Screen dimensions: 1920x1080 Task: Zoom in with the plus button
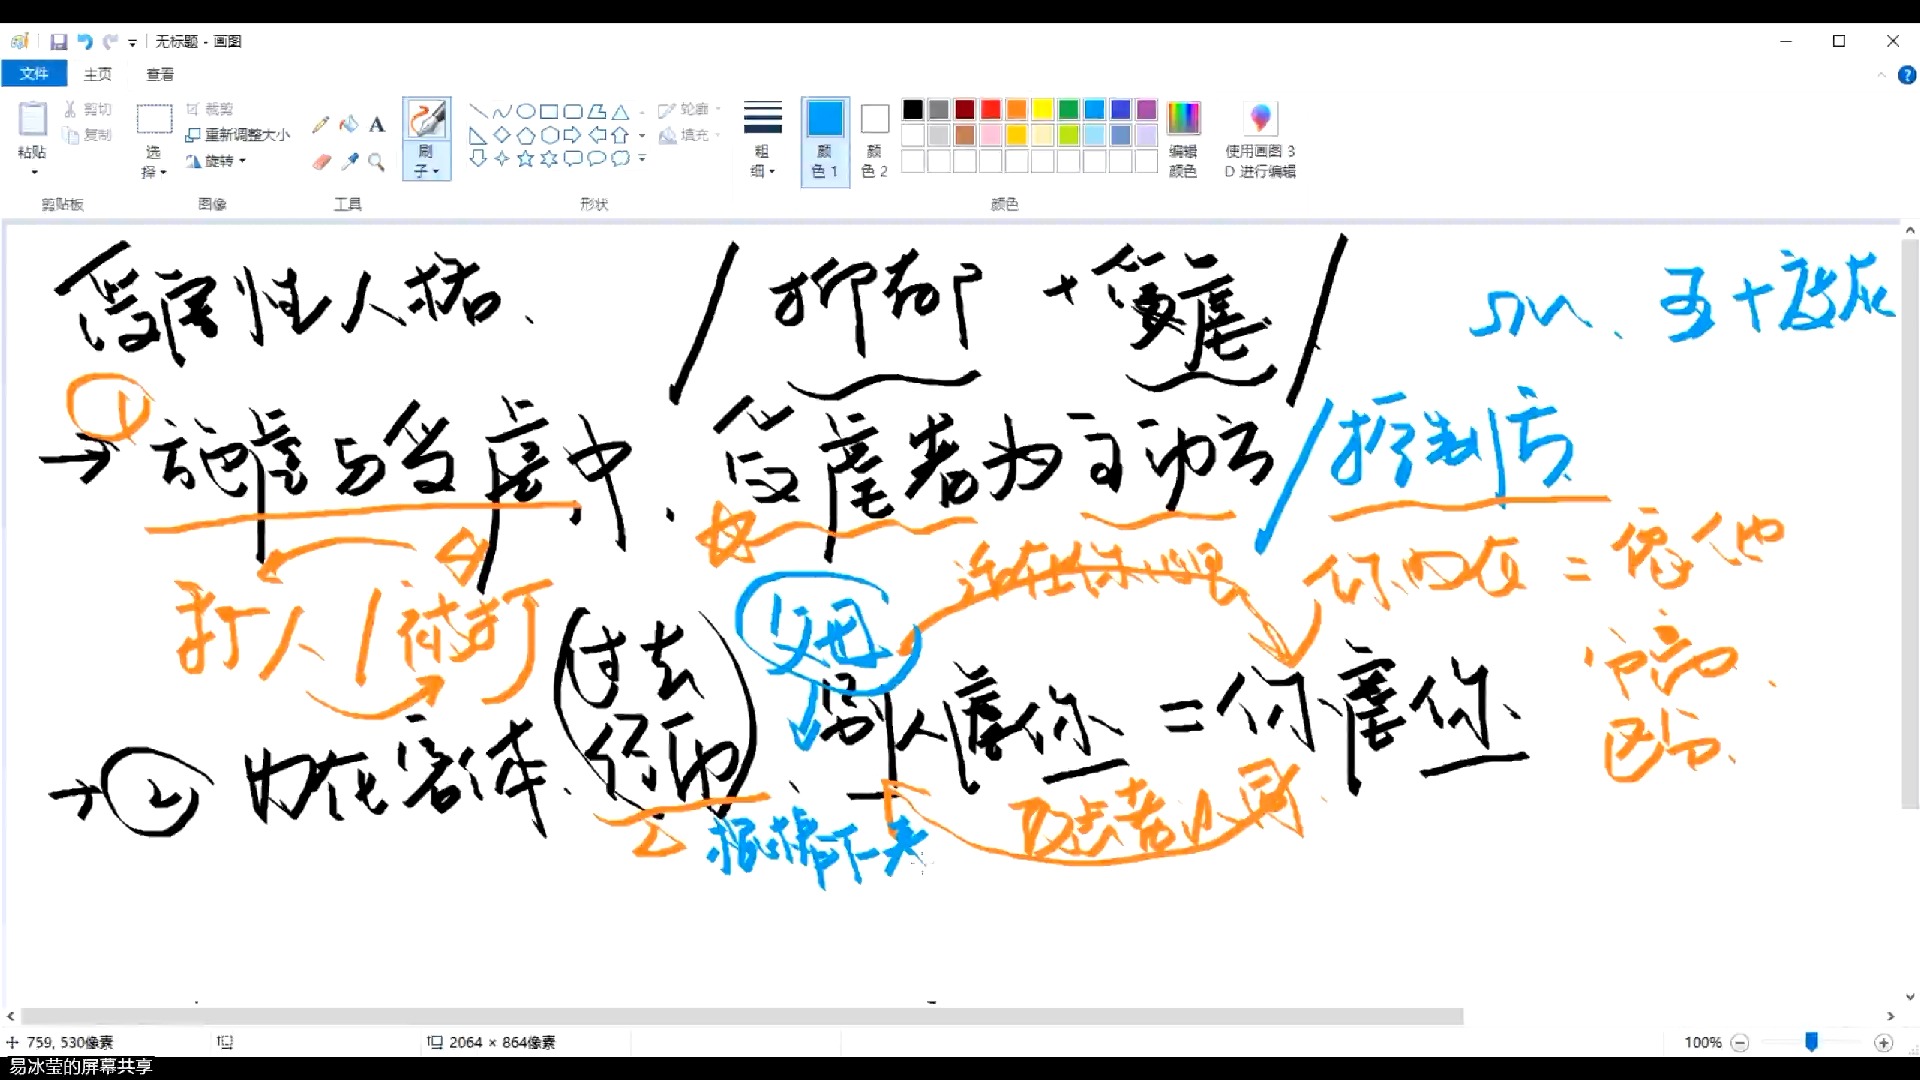pyautogui.click(x=1884, y=1043)
